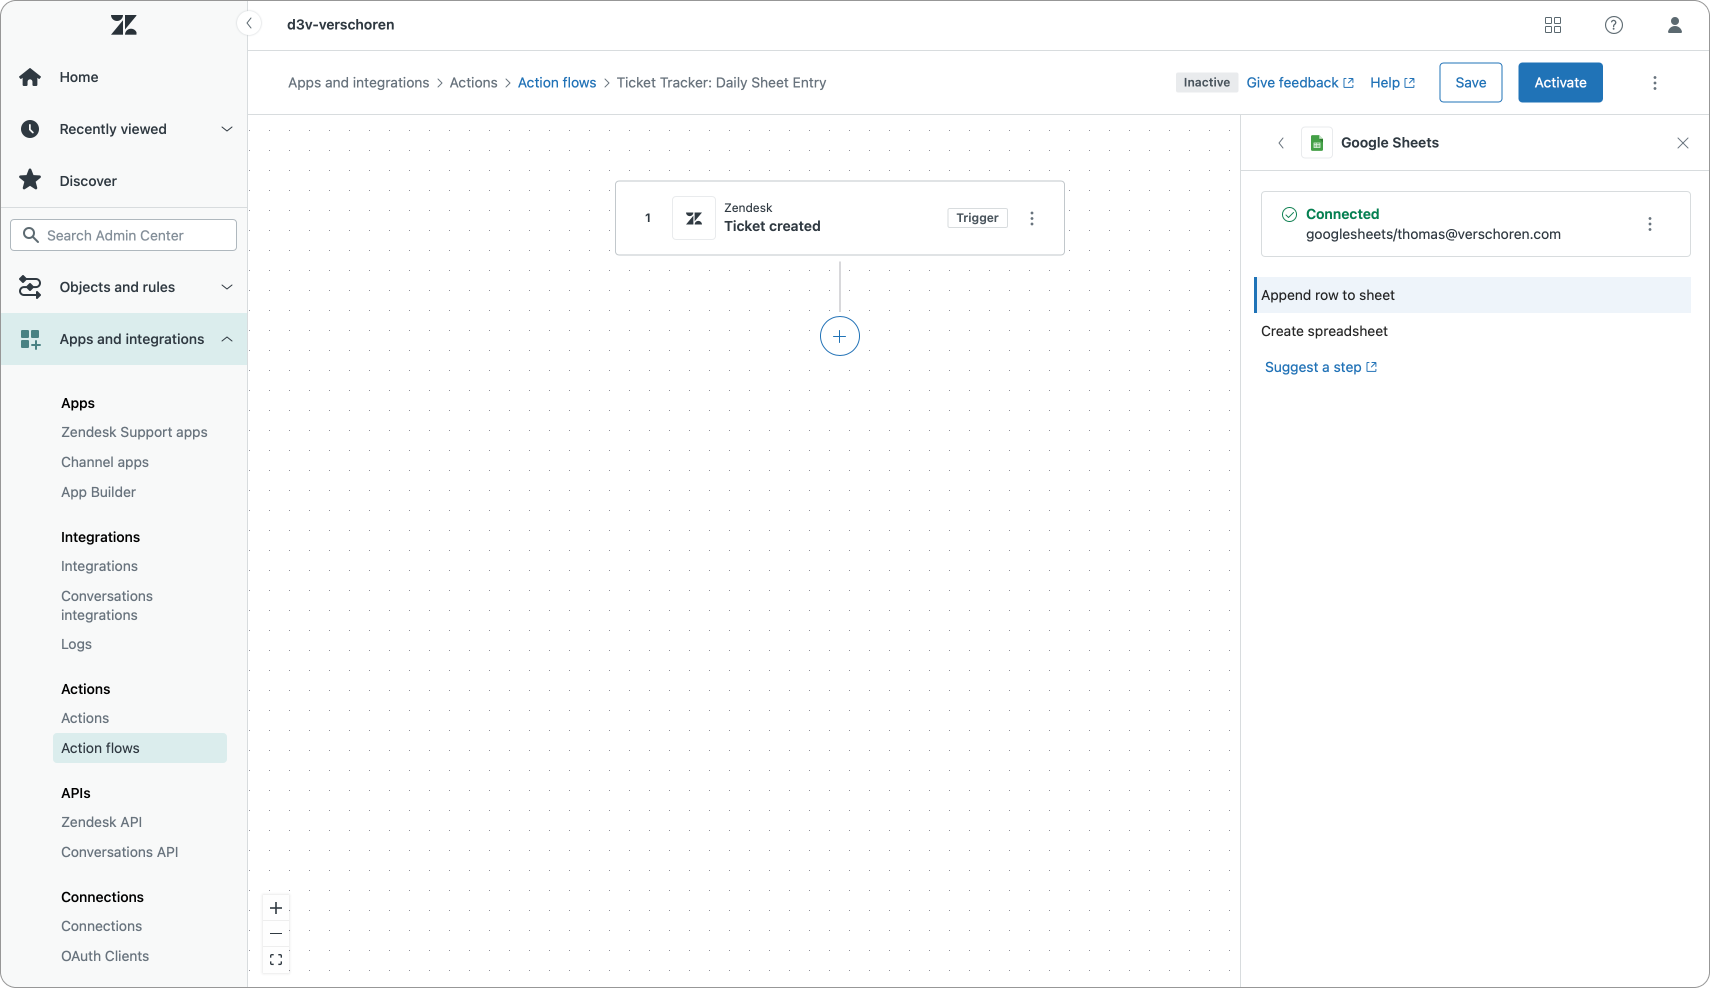Viewport: 1710px width, 988px height.
Task: Click the Zendesk logo in sidebar
Action: 124,25
